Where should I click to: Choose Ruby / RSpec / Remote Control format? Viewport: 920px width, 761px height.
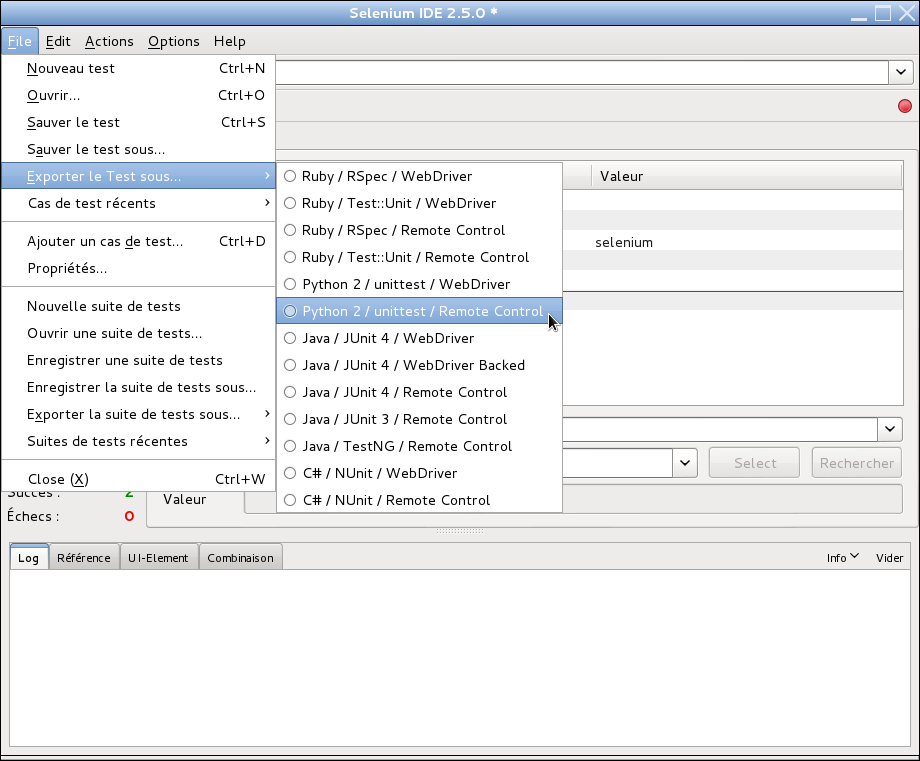[419, 230]
